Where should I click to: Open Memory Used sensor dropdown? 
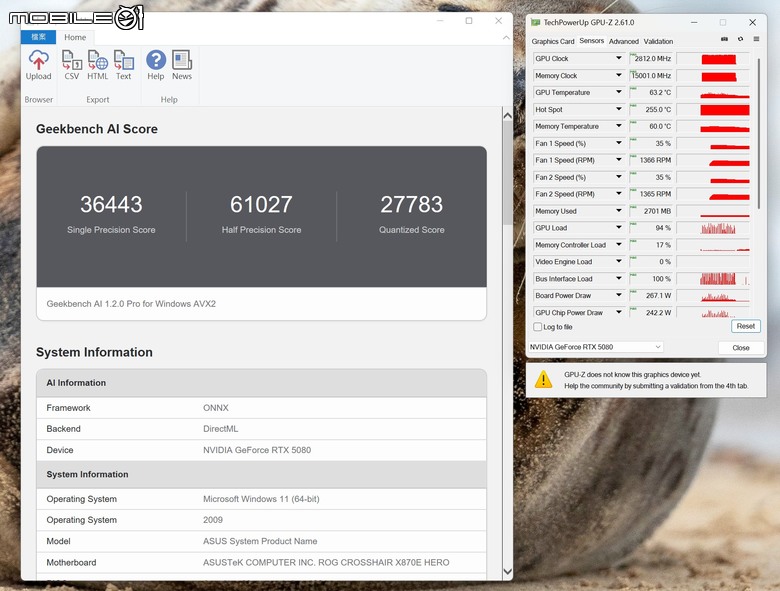(618, 211)
